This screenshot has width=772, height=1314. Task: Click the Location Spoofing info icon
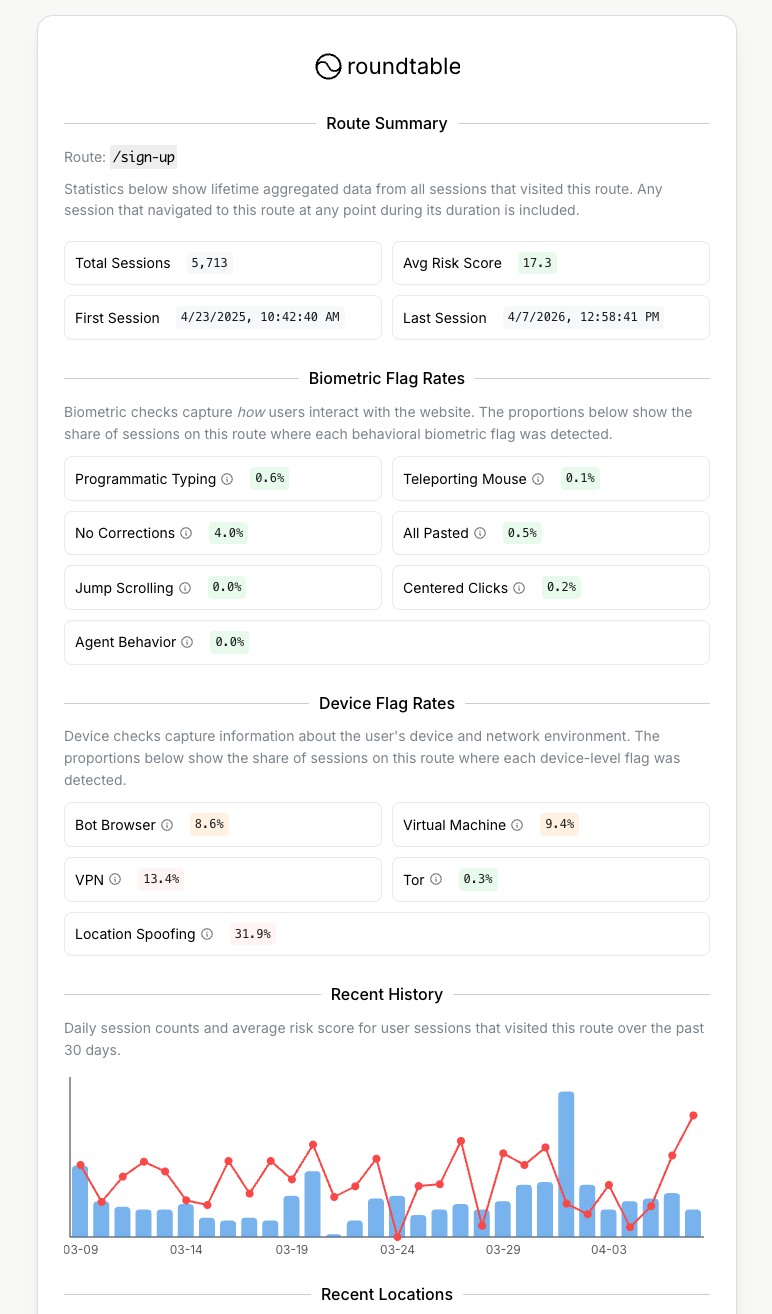206,934
